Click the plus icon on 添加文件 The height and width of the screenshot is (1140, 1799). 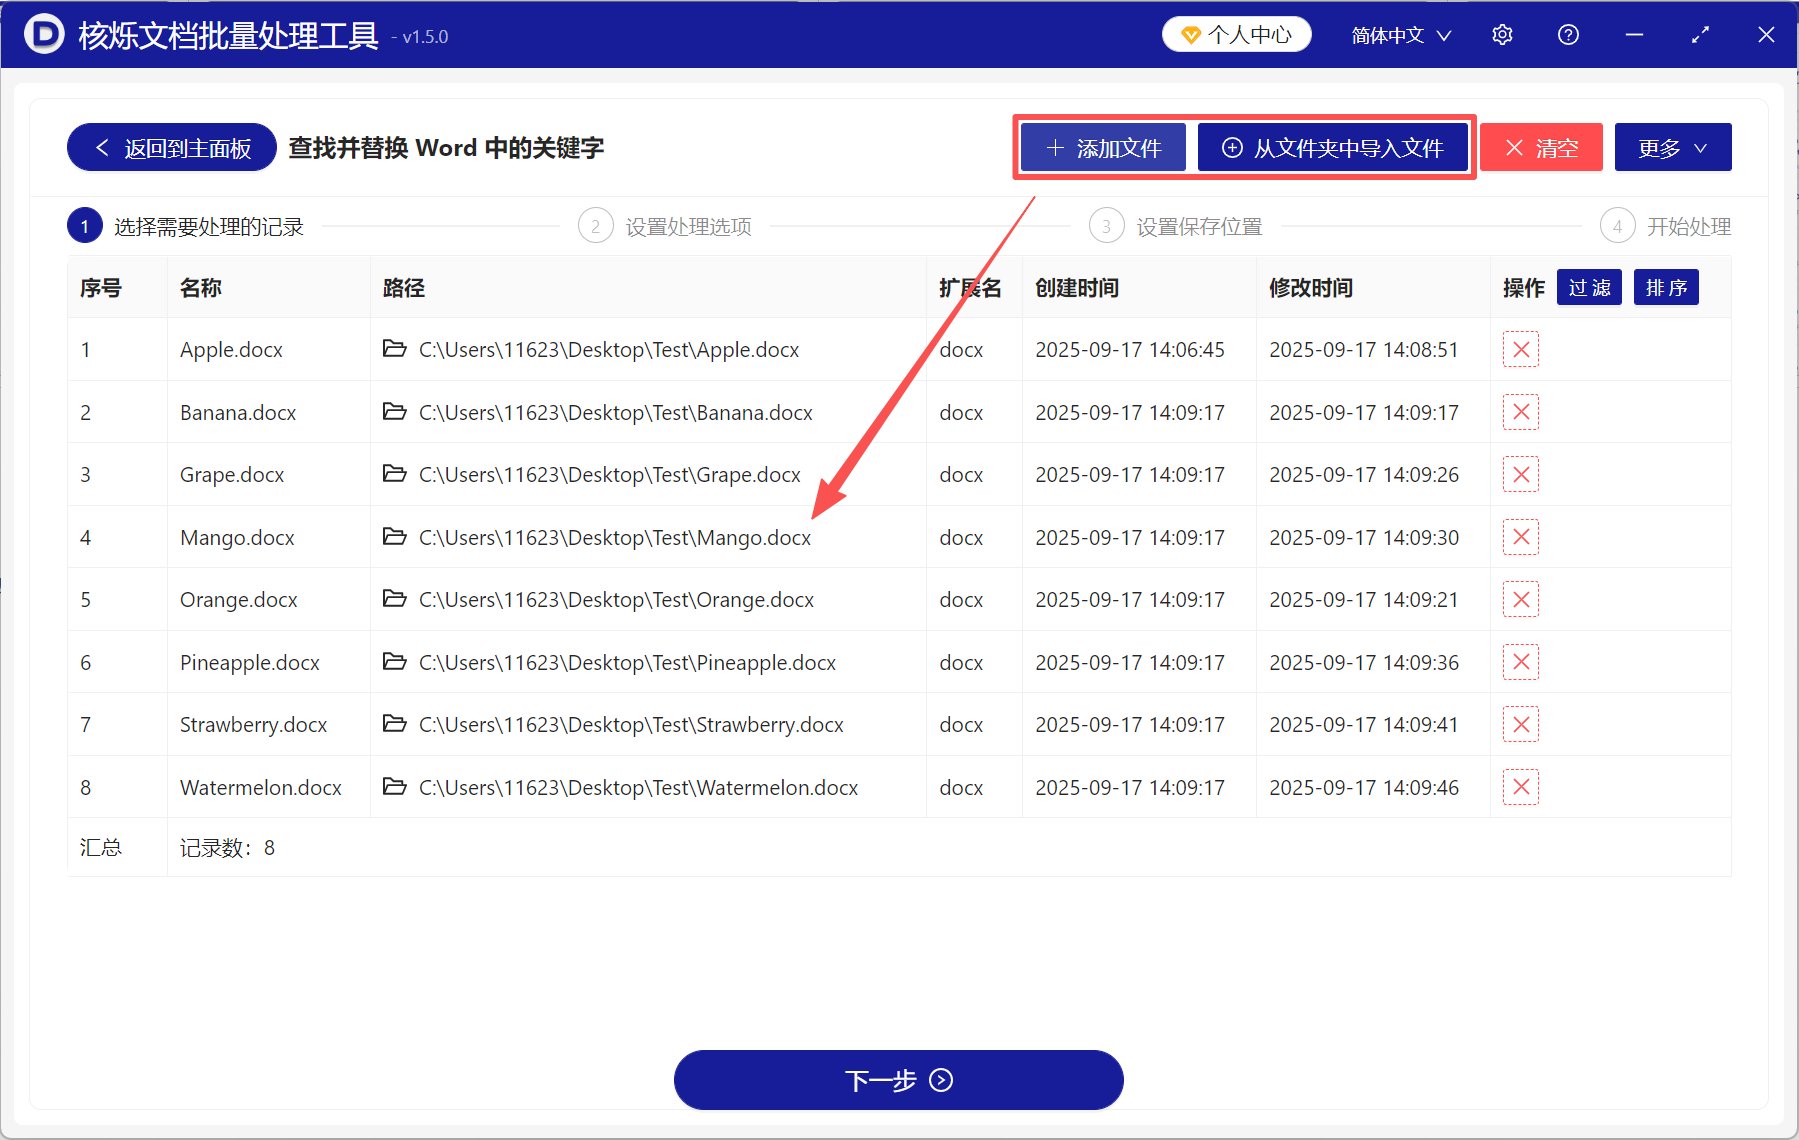(x=1053, y=147)
